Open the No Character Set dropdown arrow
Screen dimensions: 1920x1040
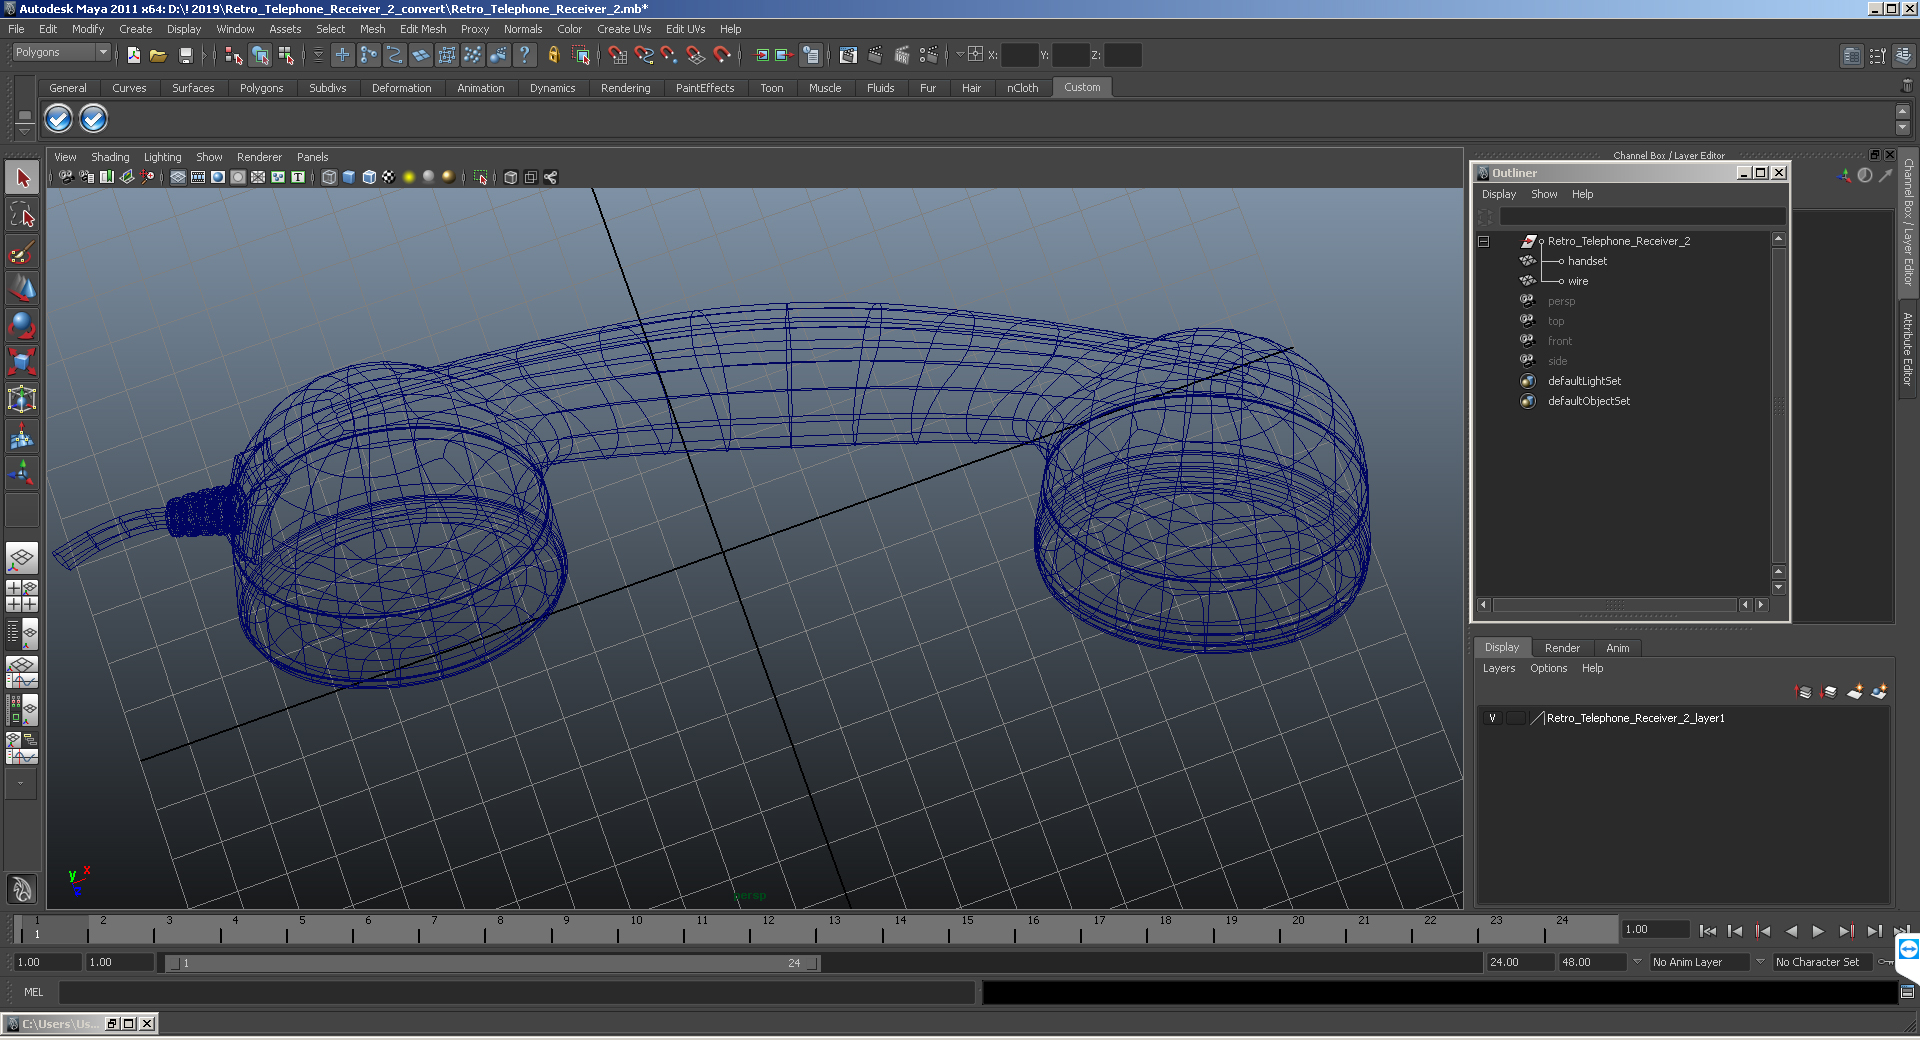[1760, 962]
